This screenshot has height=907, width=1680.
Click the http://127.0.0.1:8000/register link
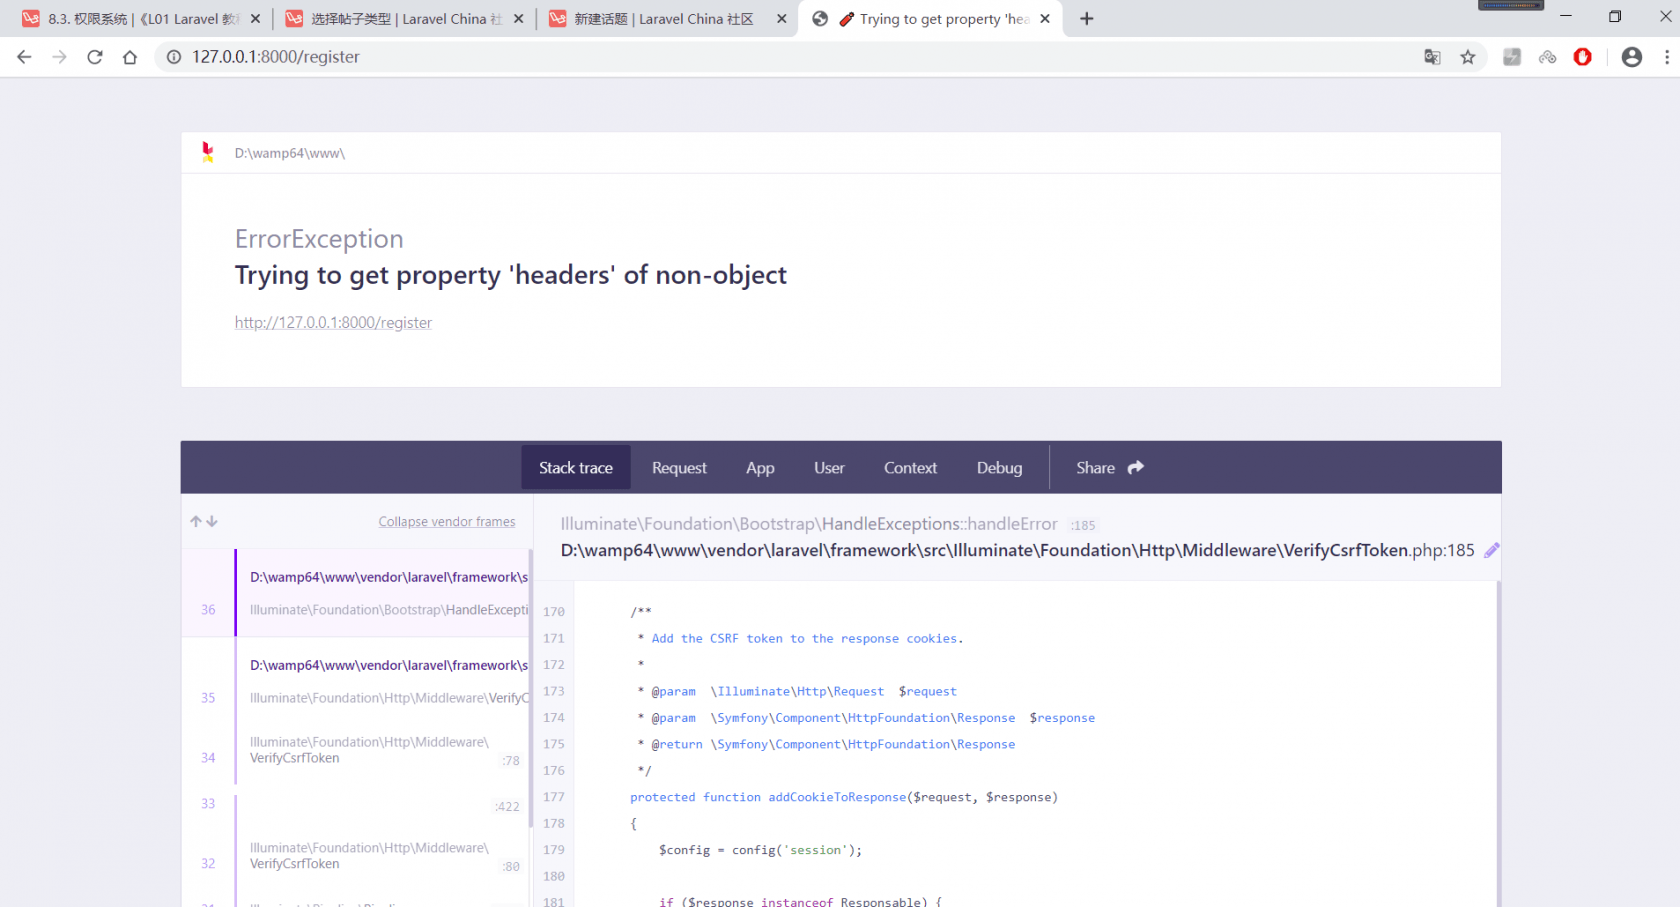tap(333, 323)
